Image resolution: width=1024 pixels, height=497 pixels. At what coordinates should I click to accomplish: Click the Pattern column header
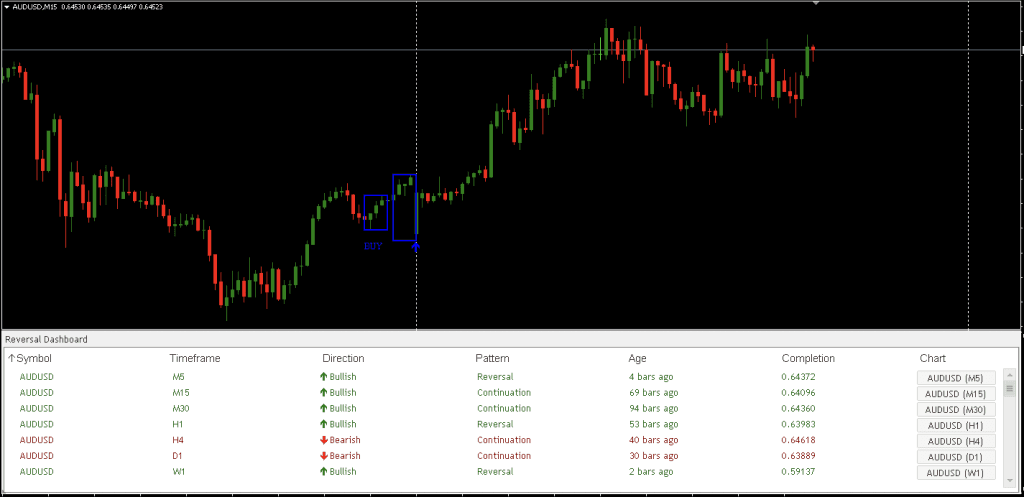tap(492, 358)
